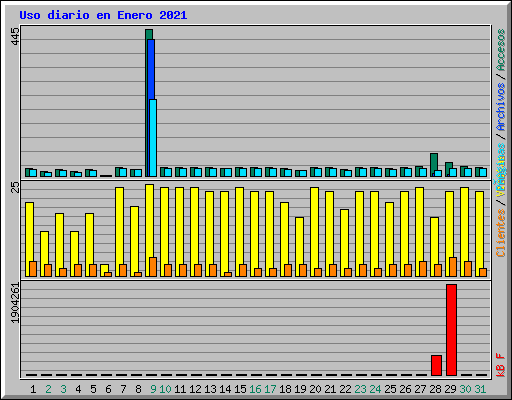This screenshot has width=512, height=400.
Task: Click day label 16 on the x-axis
Action: (255, 389)
